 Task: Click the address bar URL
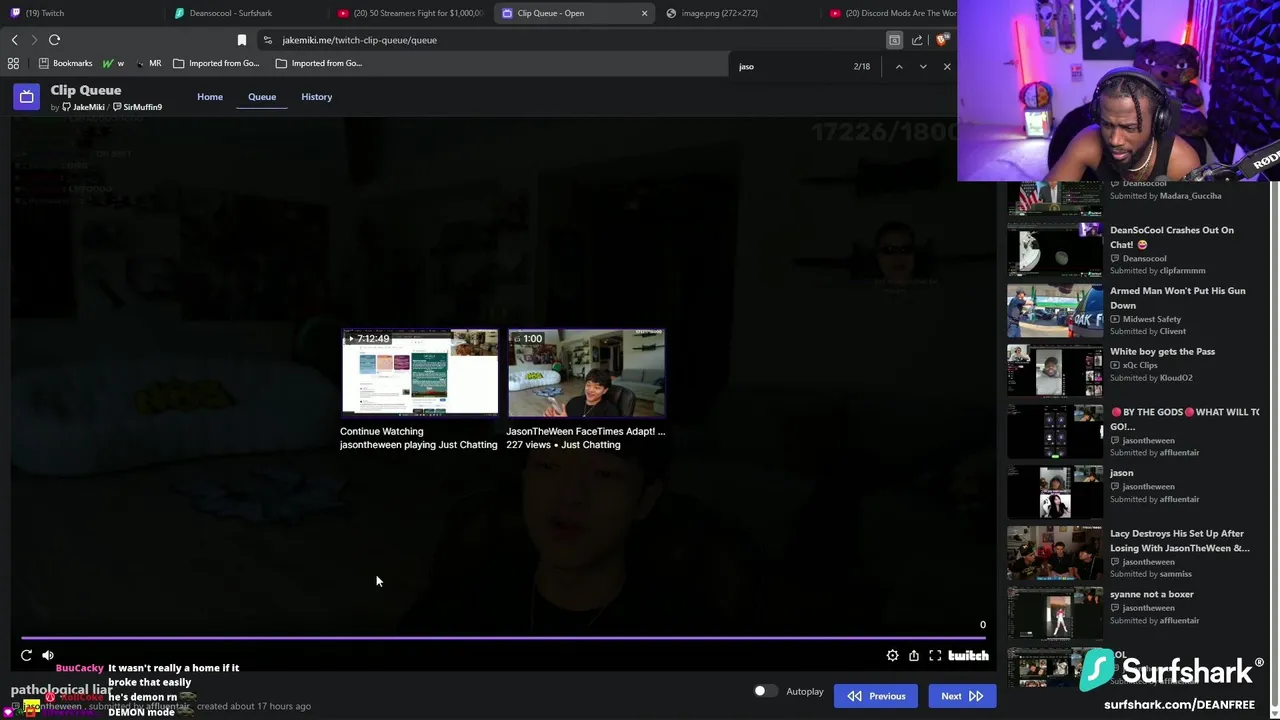point(360,40)
